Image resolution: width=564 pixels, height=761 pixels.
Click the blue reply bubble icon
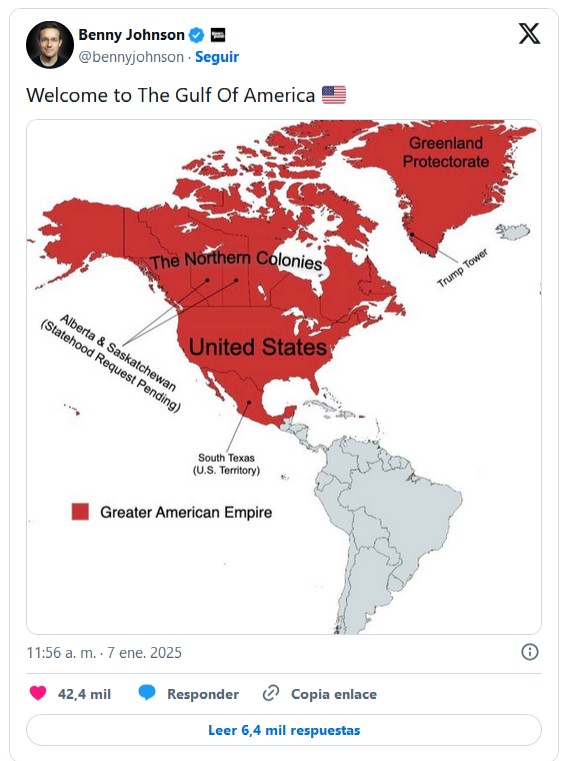pos(147,693)
